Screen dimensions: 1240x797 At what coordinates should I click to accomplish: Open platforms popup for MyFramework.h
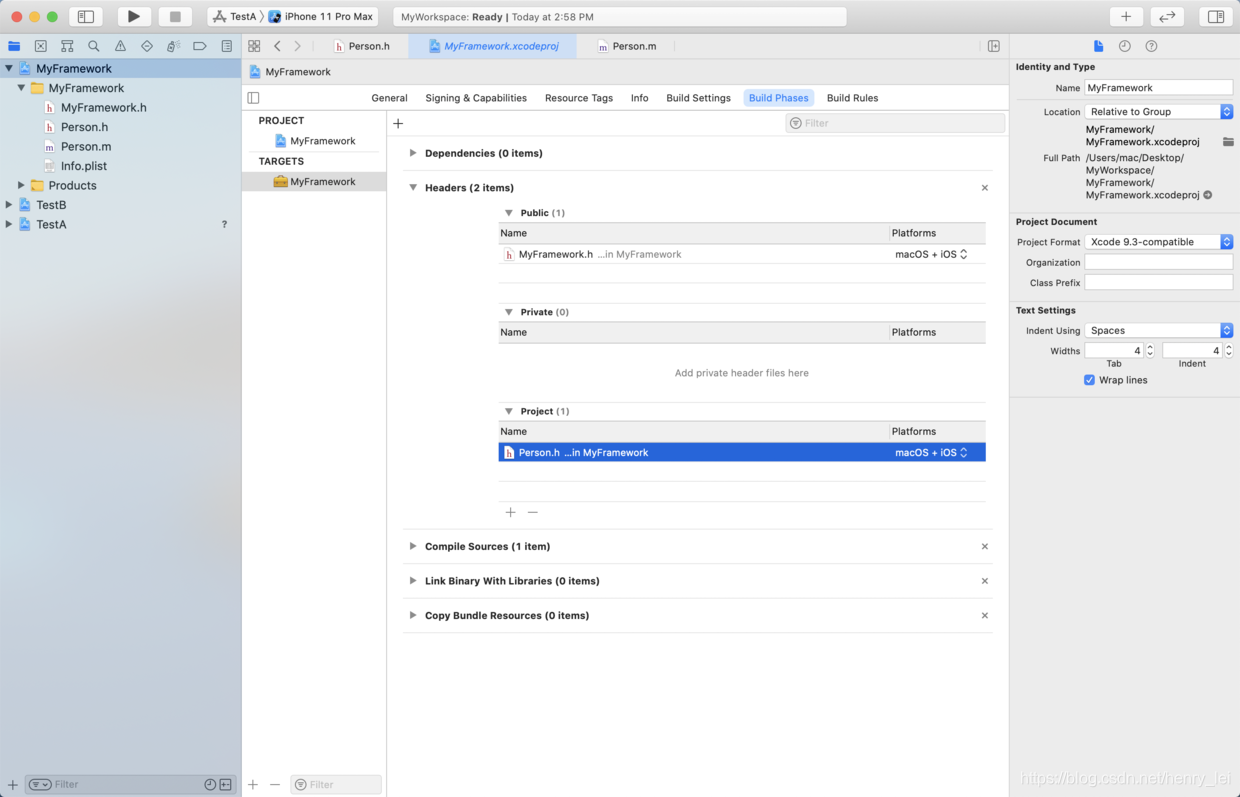tap(932, 254)
